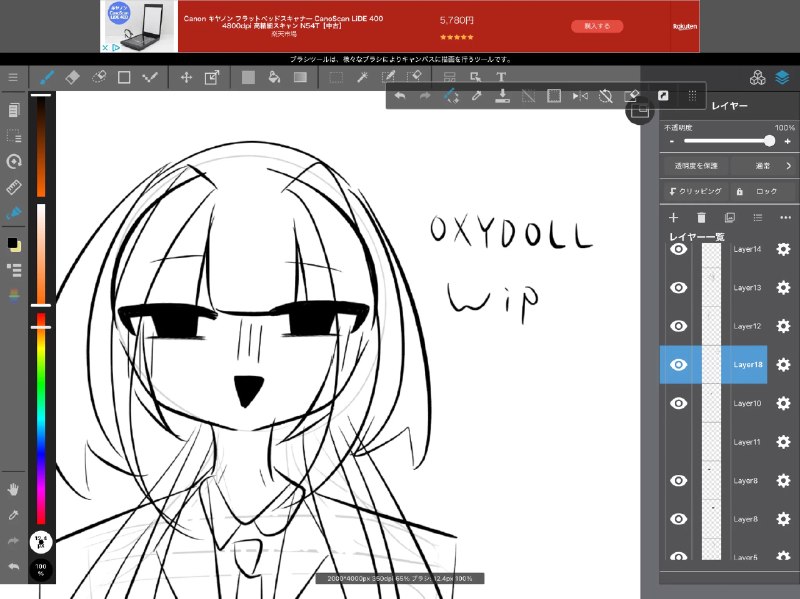The width and height of the screenshot is (800, 599).
Task: Select the Brush tool in top toolbar
Action: [x=47, y=78]
